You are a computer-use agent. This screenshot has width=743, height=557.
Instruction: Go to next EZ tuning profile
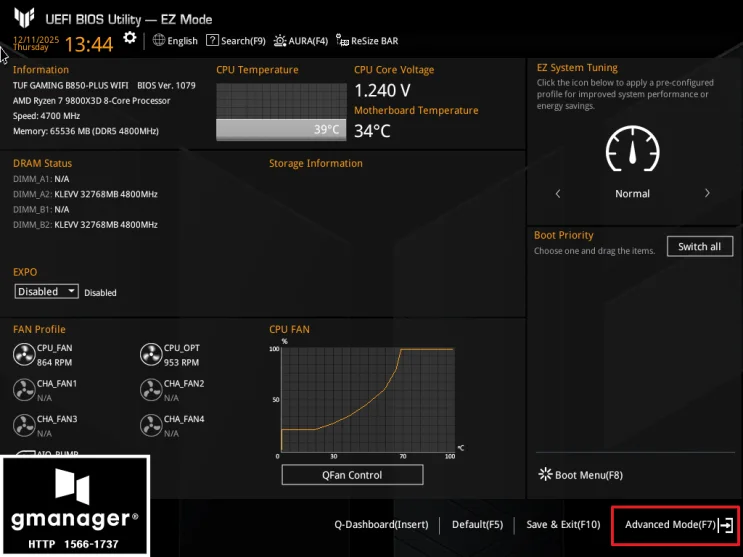pyautogui.click(x=707, y=193)
